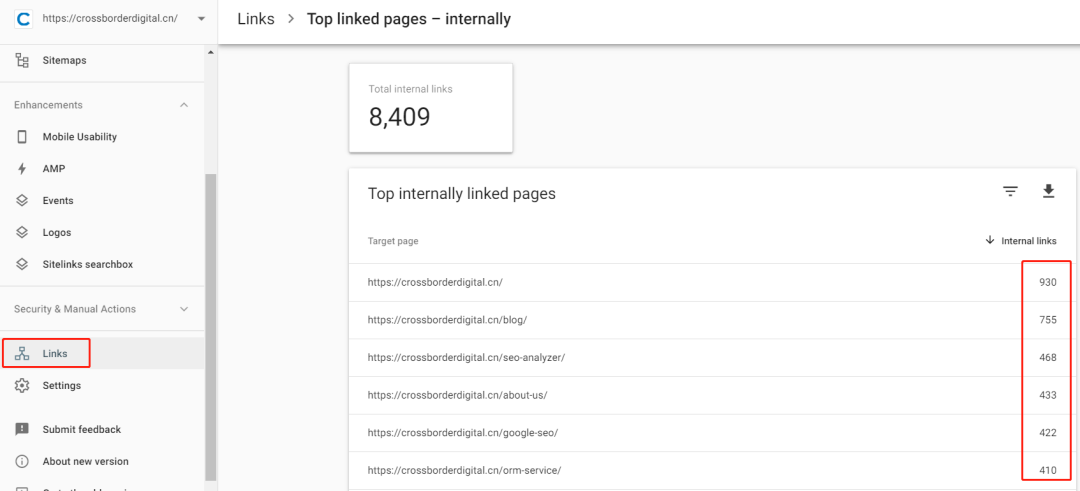Viewport: 1080px width, 491px height.
Task: Go back to Links breadcrumb
Action: coord(256,19)
